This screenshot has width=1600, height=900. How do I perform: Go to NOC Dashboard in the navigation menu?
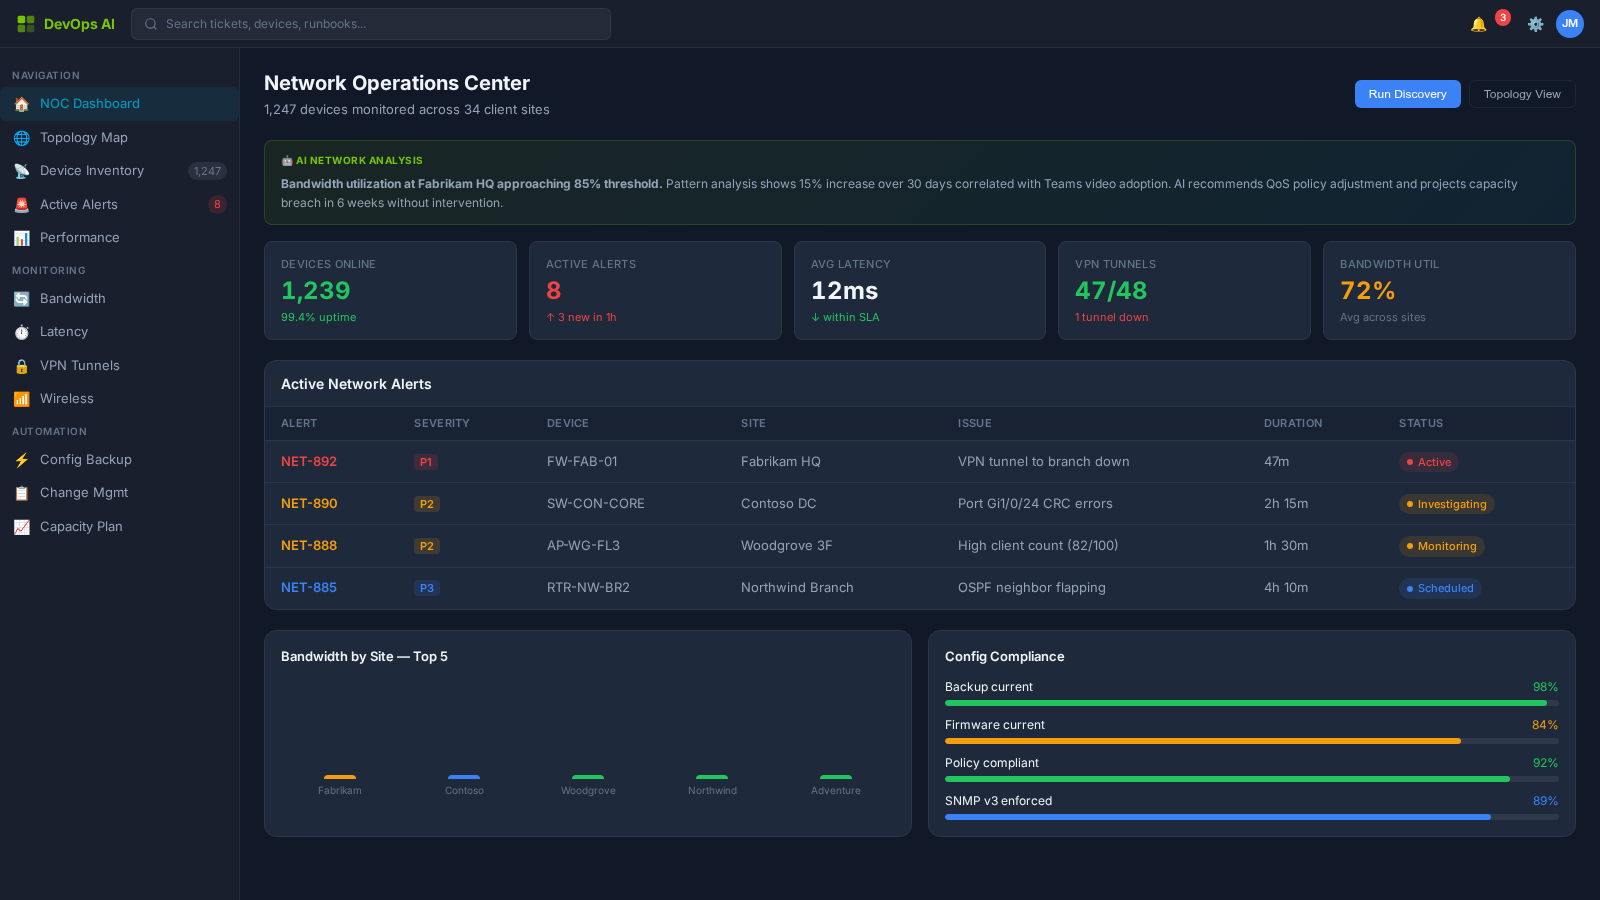coord(89,103)
